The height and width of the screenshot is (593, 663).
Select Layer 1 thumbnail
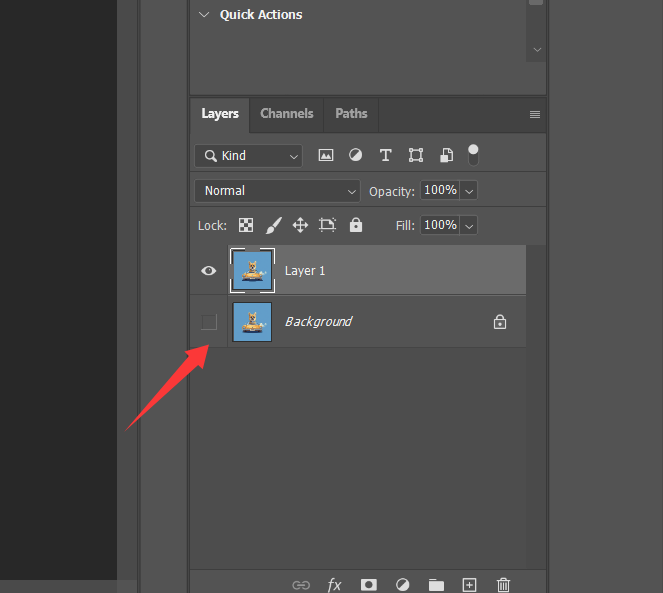[252, 271]
